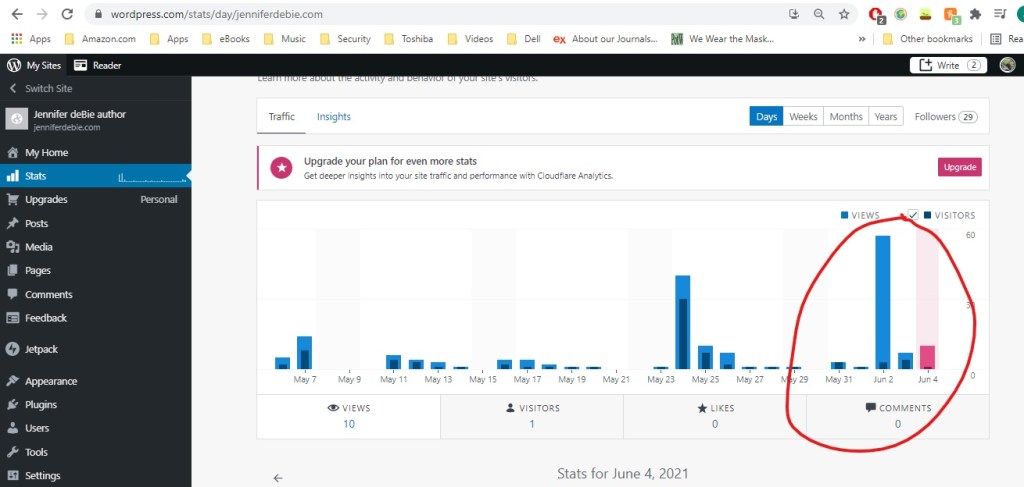Expand Switch Site chevron

pyautogui.click(x=12, y=88)
